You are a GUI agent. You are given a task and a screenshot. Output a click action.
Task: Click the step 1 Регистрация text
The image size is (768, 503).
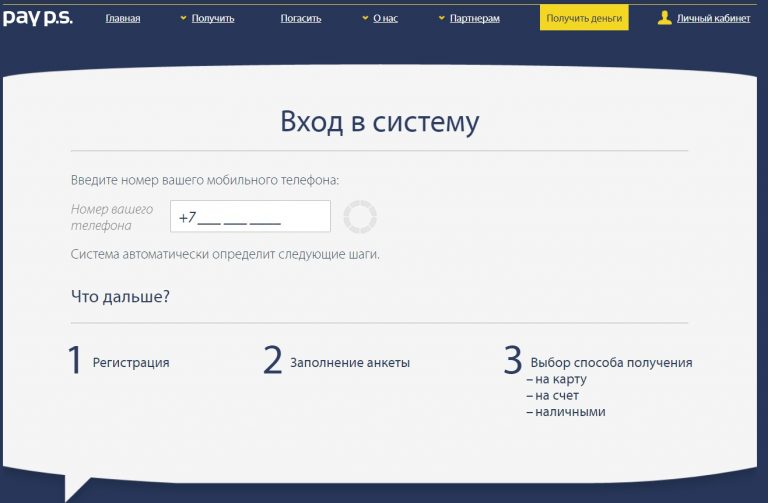(131, 363)
